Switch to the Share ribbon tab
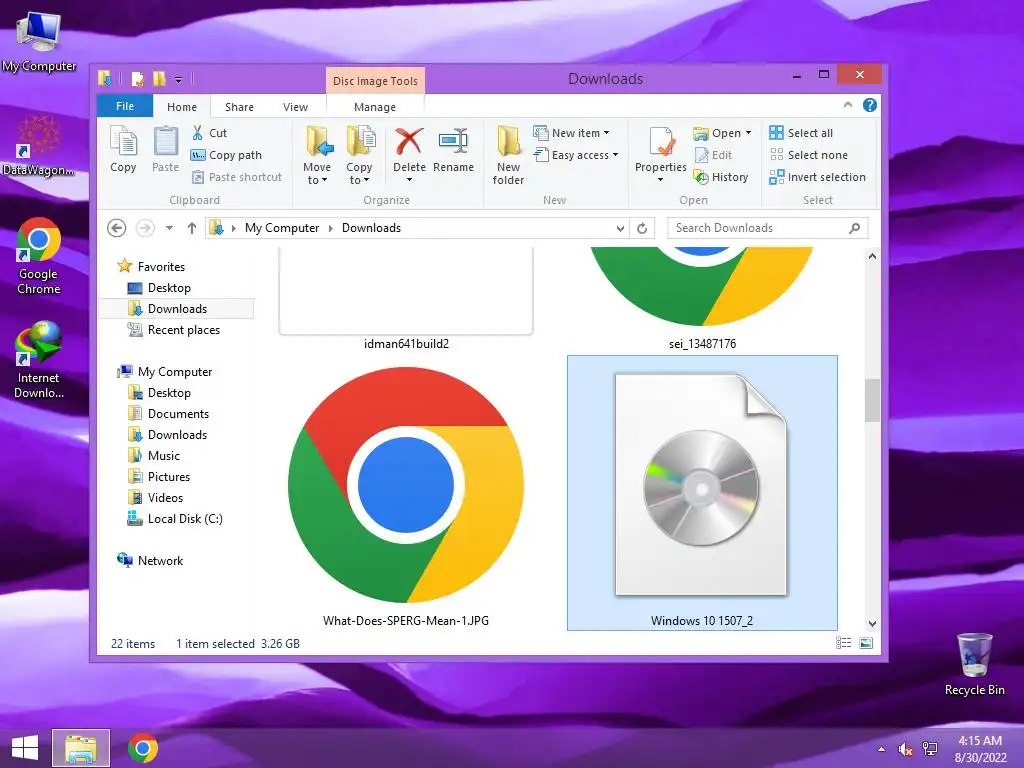1024x768 pixels. click(239, 107)
